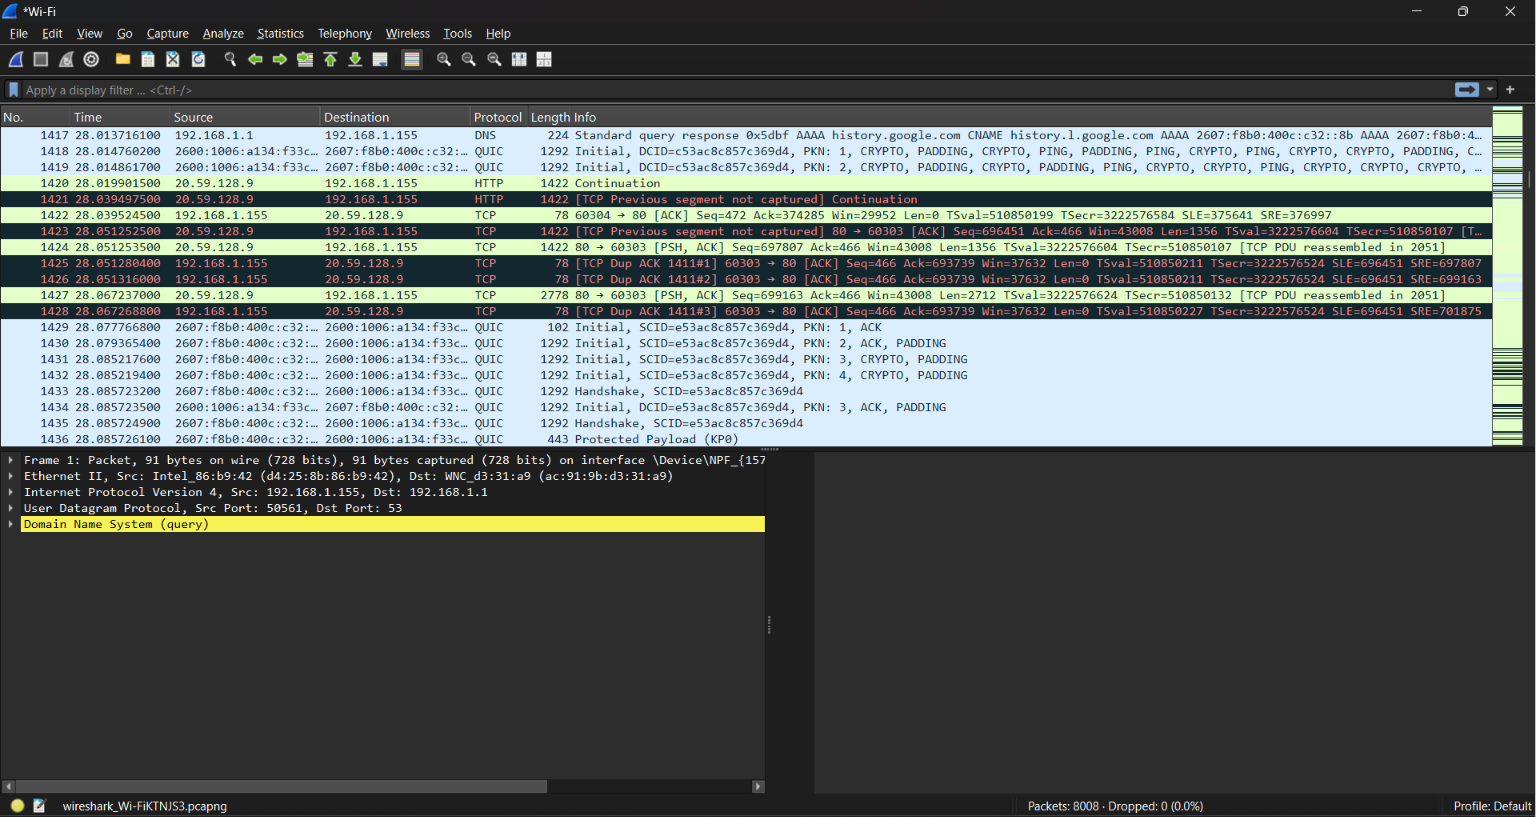Restart the current capture
The width and height of the screenshot is (1536, 817).
66,60
